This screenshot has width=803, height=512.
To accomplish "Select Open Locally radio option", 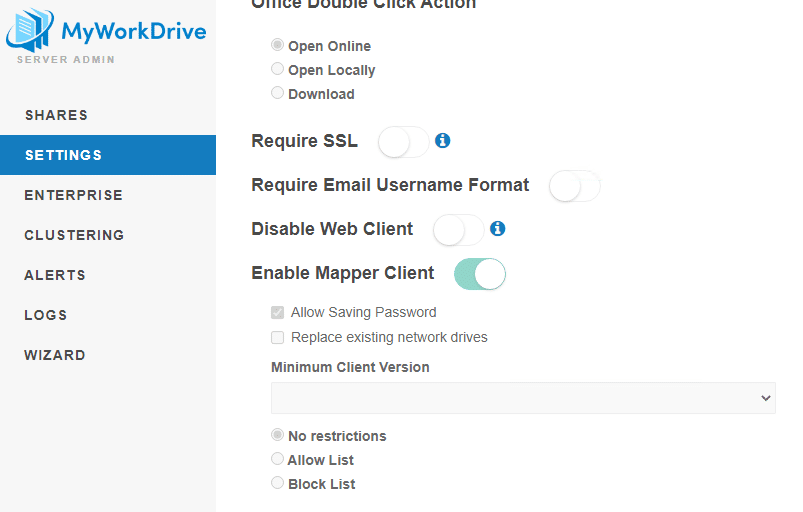I will click(278, 70).
